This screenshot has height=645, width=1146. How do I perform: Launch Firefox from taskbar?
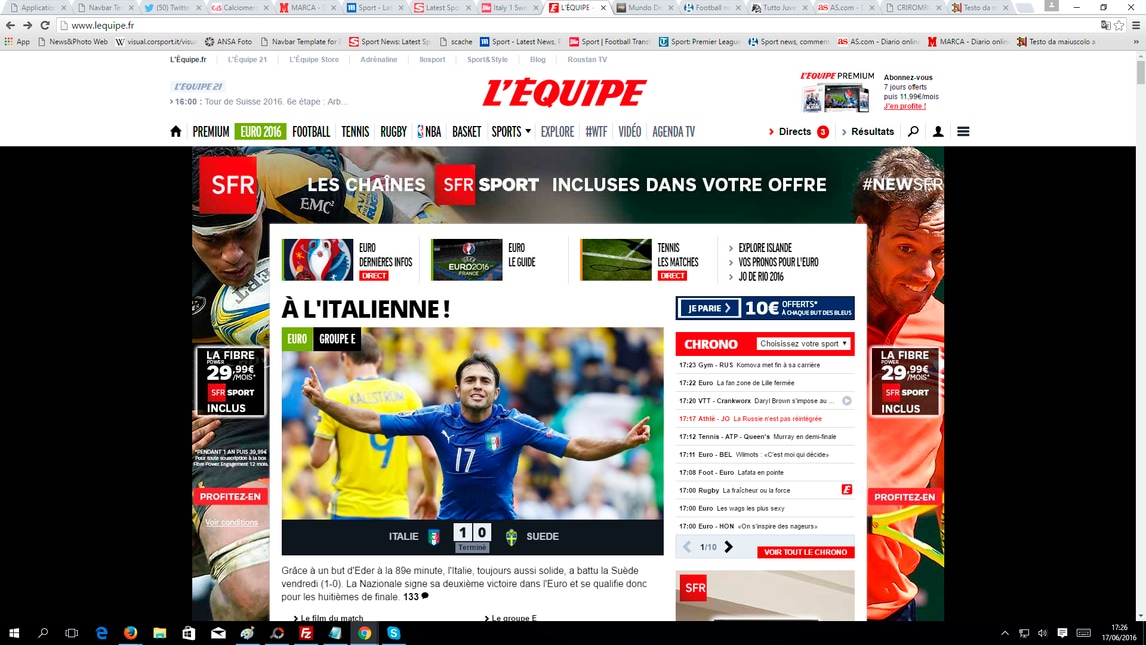[x=131, y=633]
